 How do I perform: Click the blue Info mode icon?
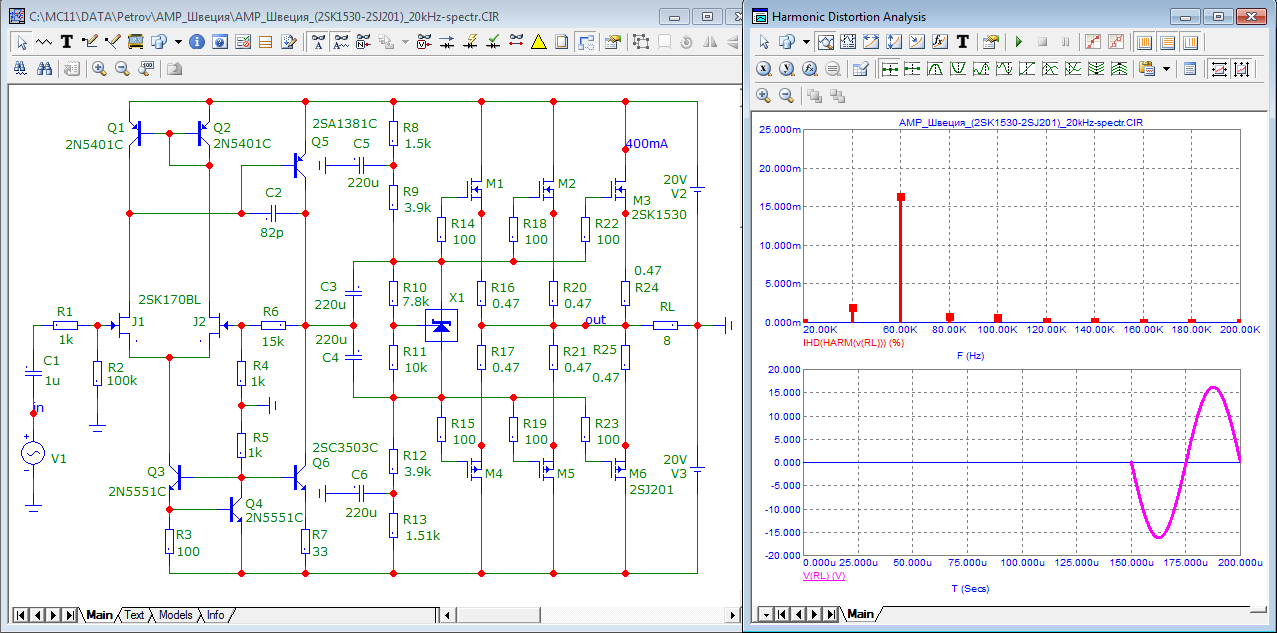197,42
